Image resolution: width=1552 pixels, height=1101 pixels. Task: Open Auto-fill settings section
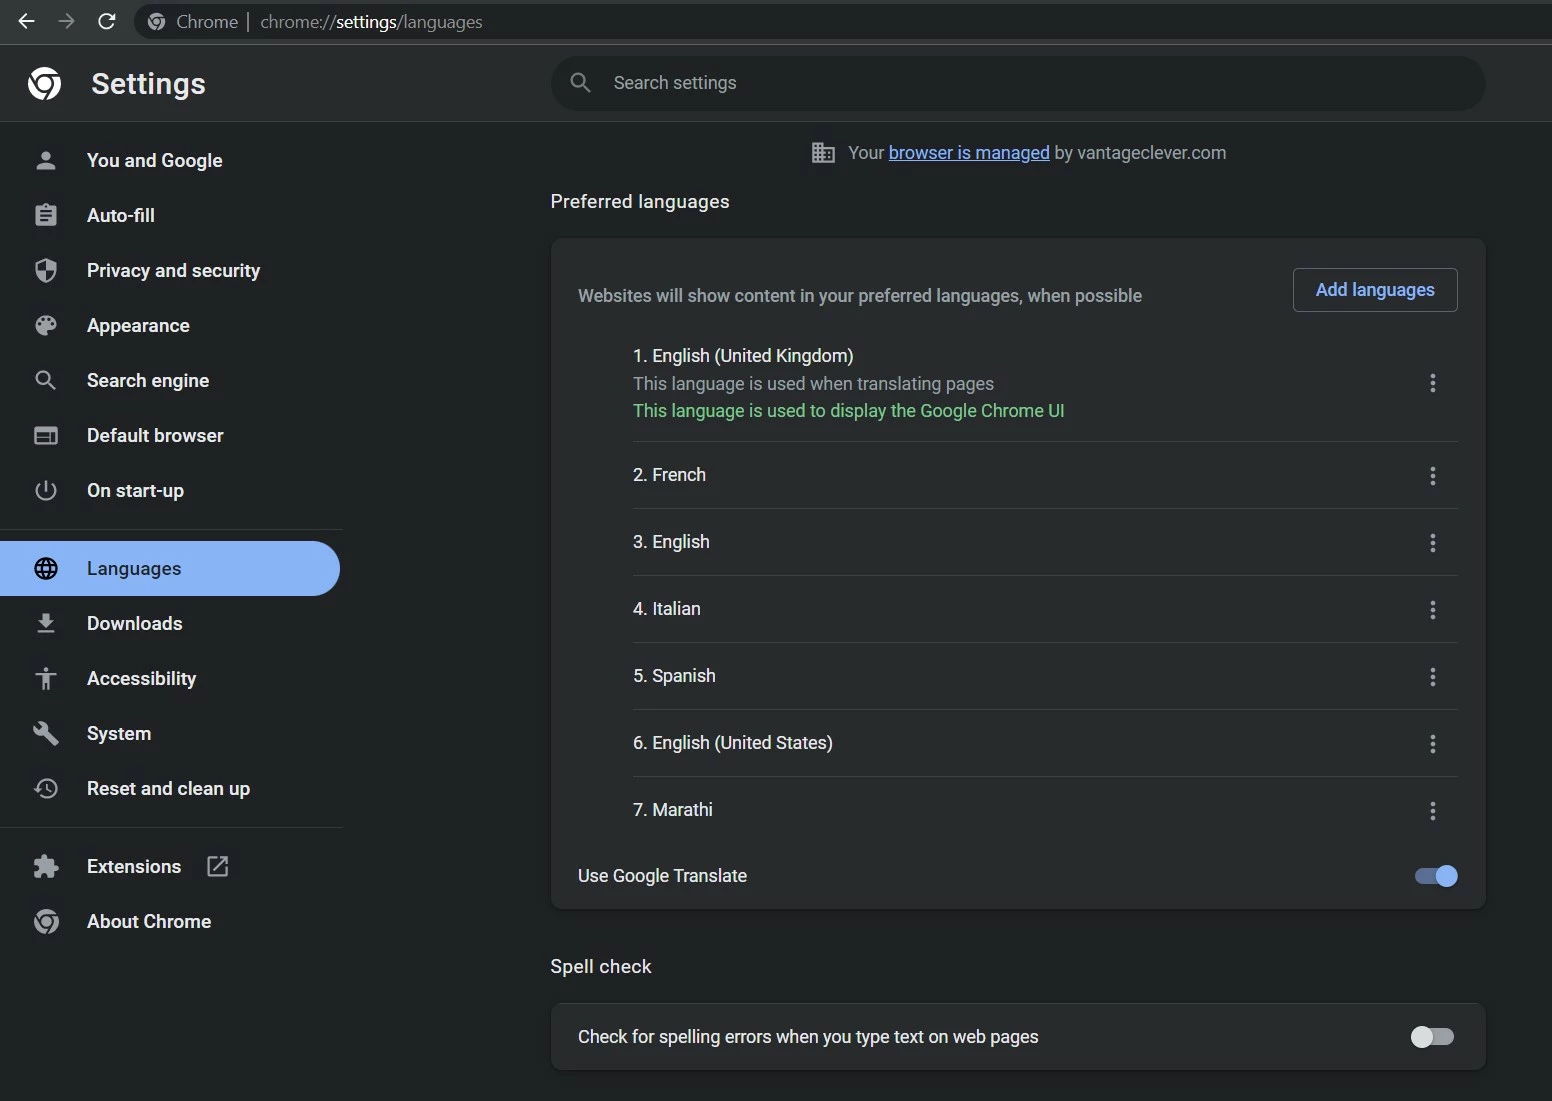[x=170, y=215]
